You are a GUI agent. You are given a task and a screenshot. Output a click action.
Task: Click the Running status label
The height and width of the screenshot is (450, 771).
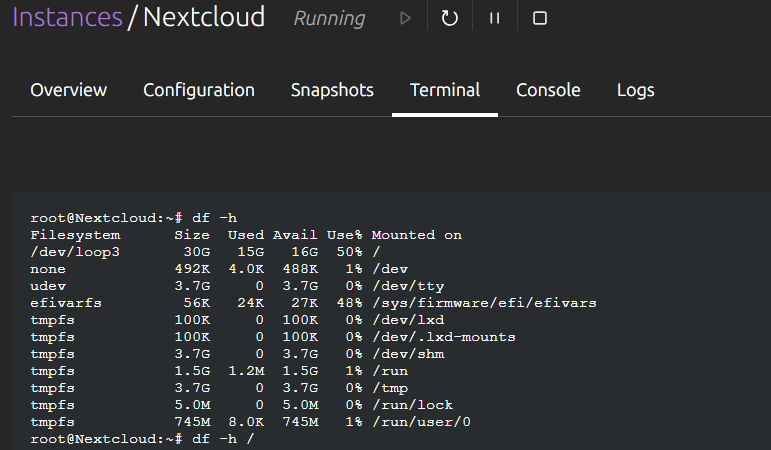(329, 19)
